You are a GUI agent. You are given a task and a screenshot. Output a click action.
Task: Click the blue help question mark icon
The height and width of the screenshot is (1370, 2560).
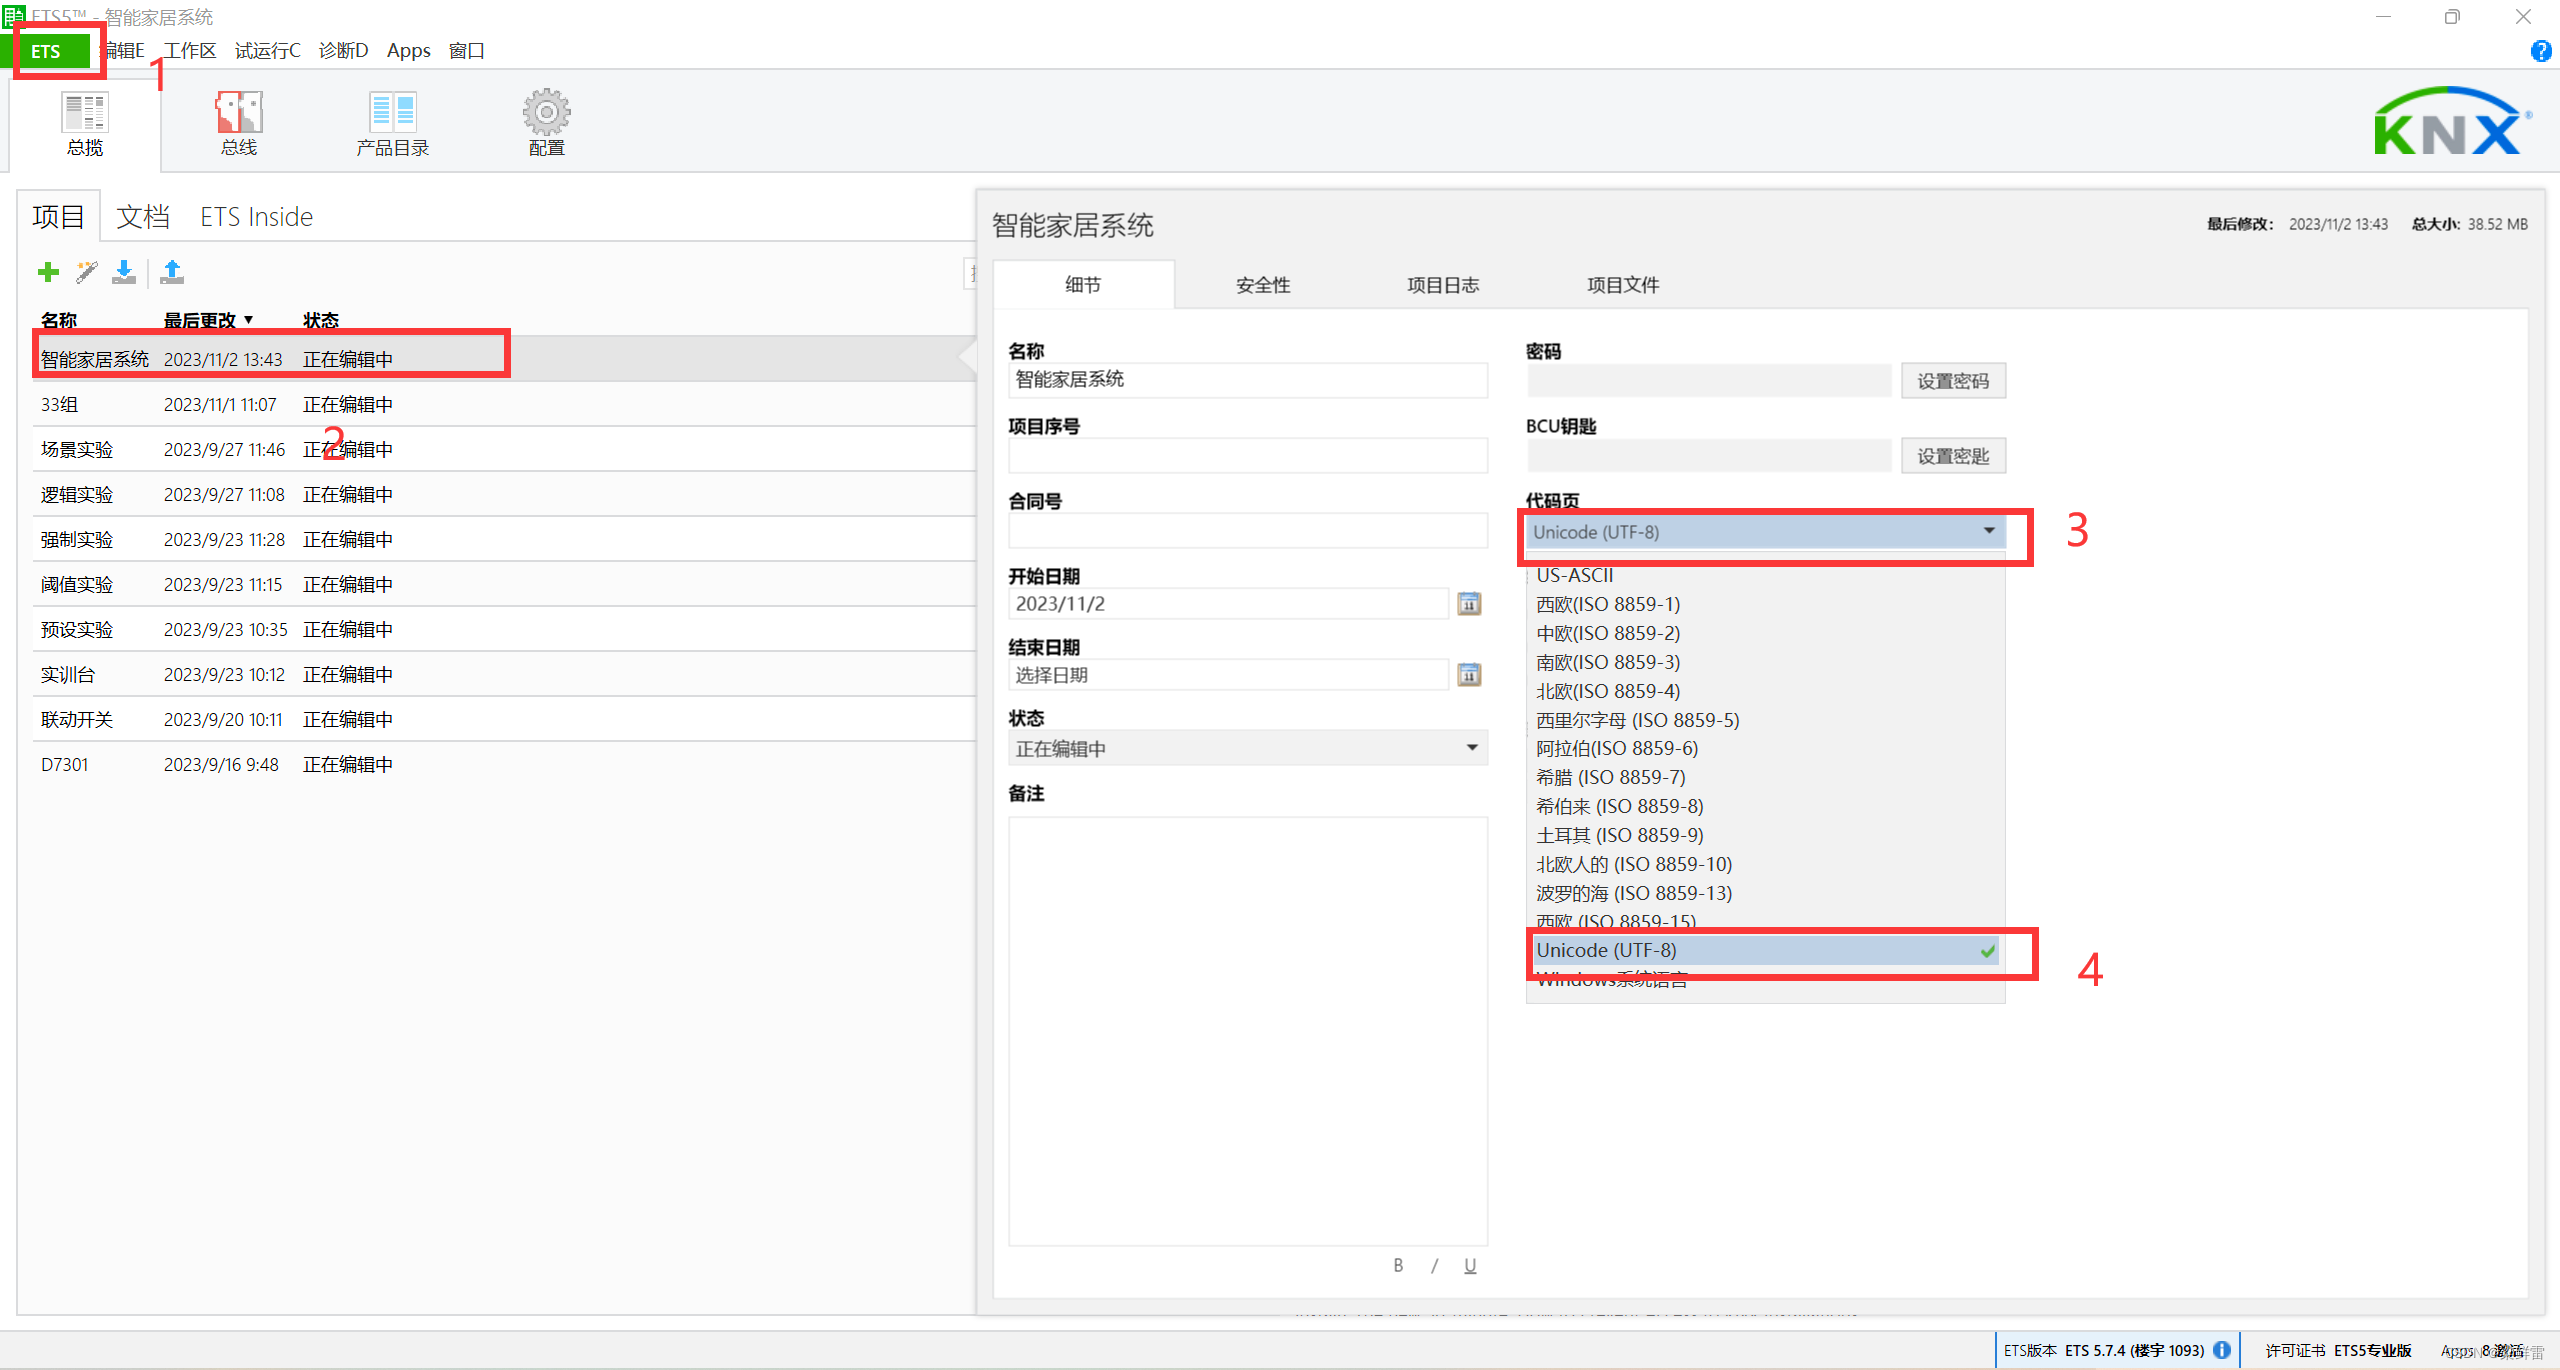(2540, 51)
